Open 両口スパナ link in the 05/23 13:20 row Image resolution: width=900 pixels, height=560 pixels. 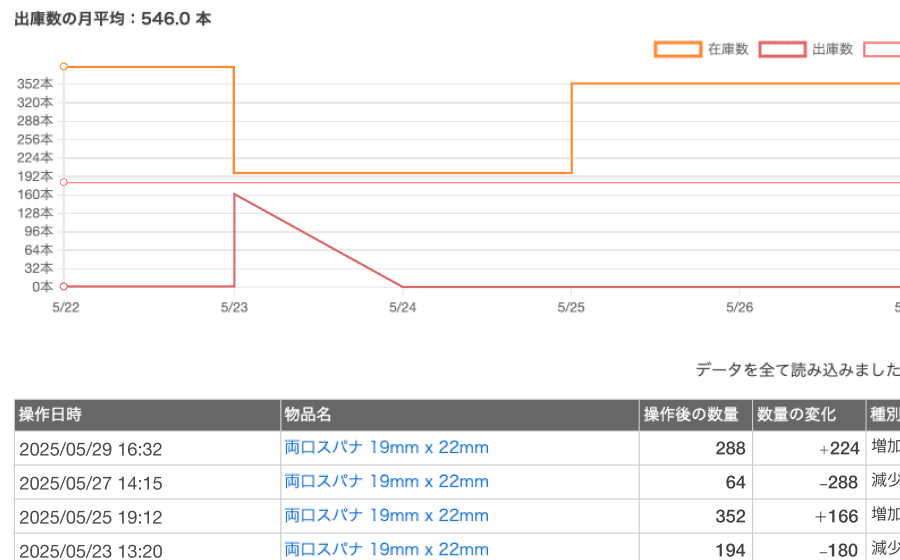click(x=387, y=549)
